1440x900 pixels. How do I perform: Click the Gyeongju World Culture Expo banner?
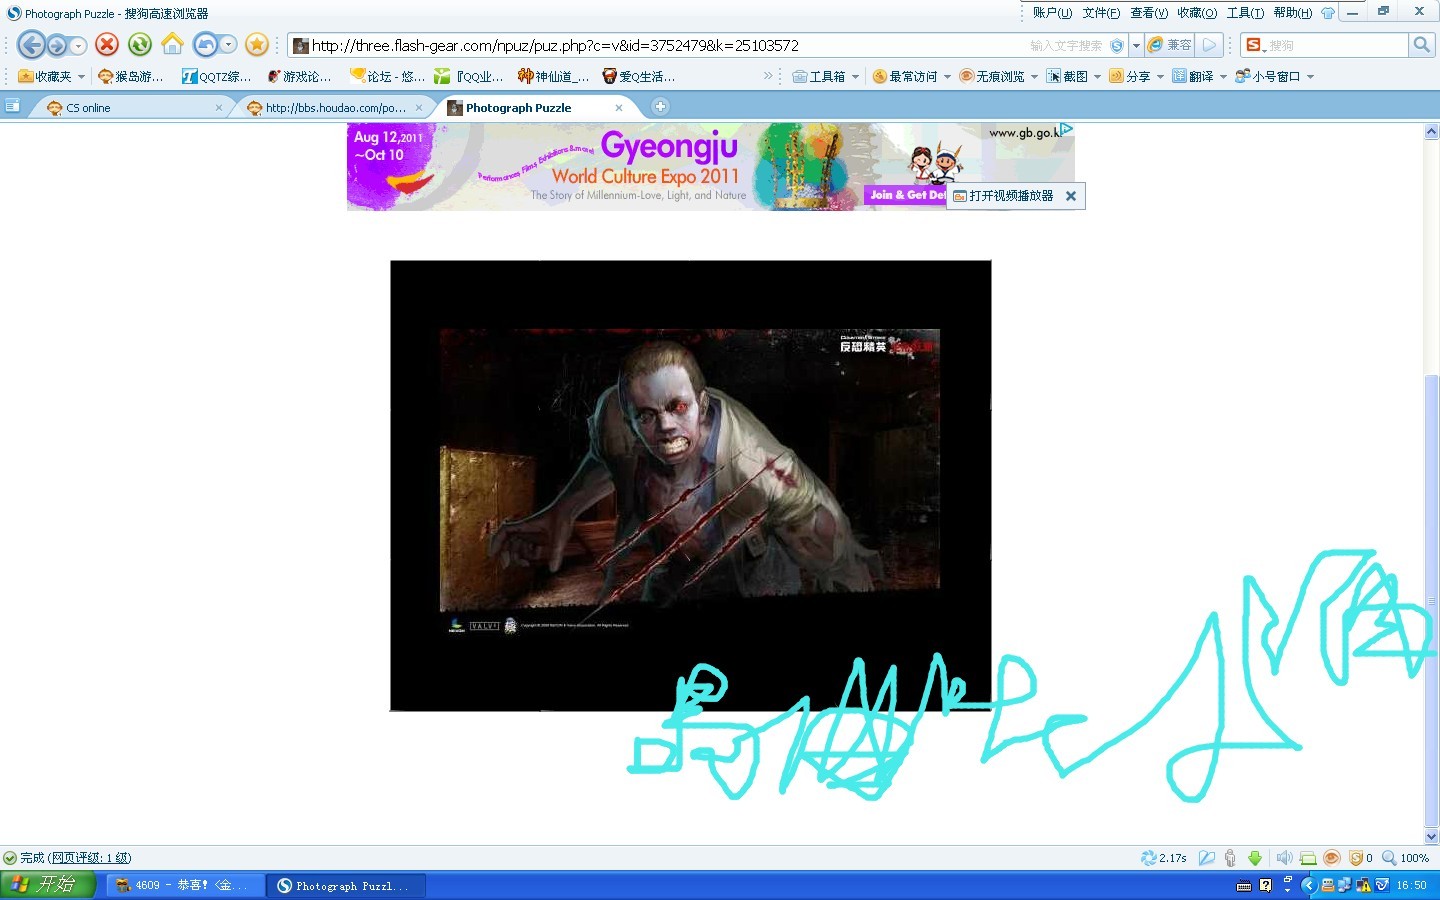coord(710,166)
